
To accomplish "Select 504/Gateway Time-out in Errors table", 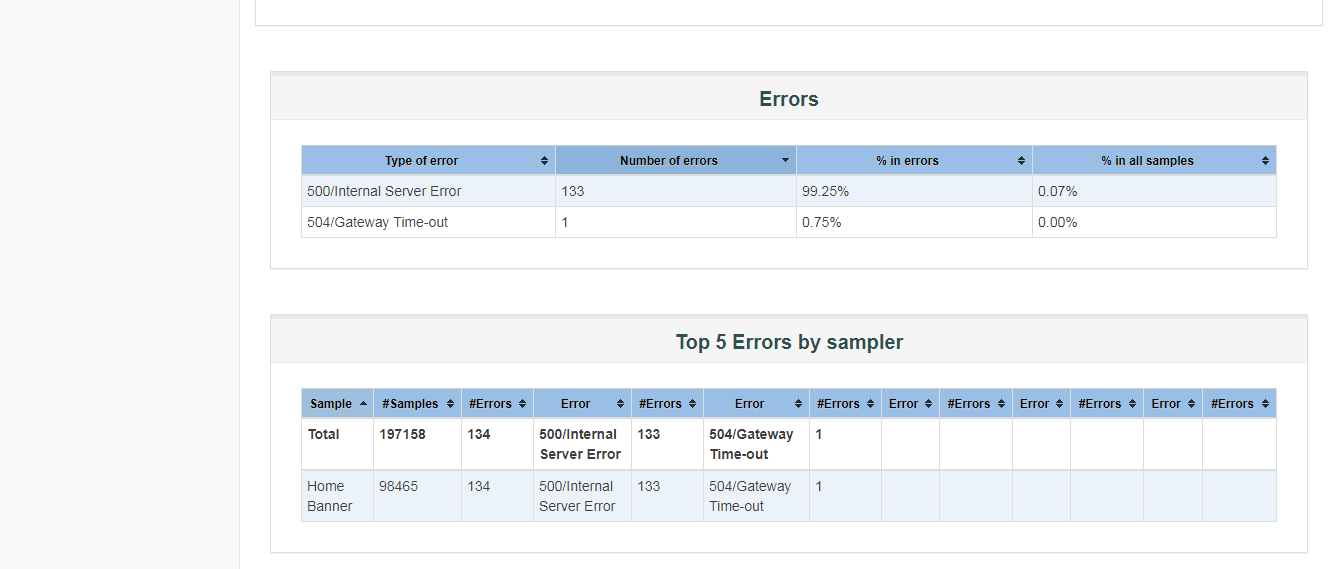I will pos(377,222).
